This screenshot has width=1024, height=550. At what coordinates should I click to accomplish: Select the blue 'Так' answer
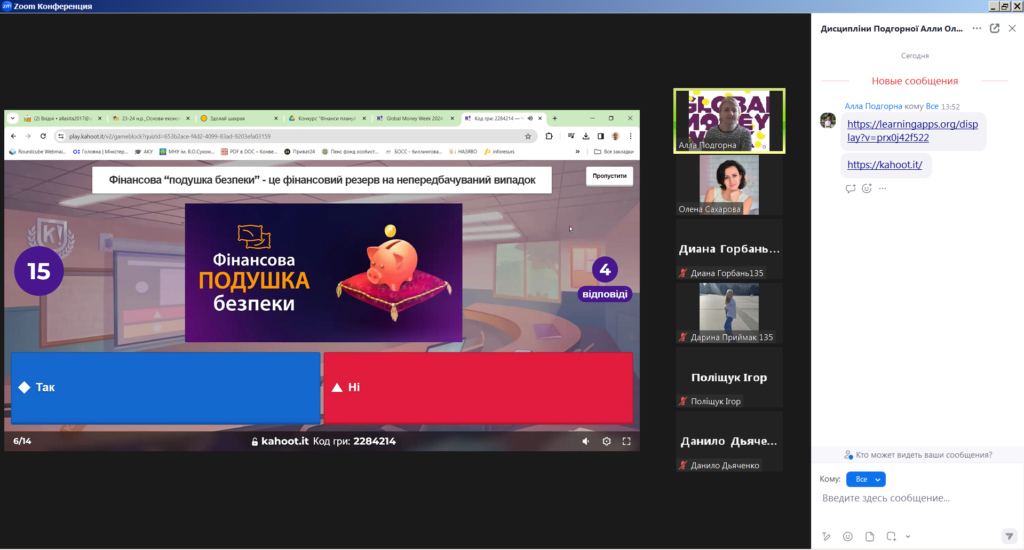166,387
